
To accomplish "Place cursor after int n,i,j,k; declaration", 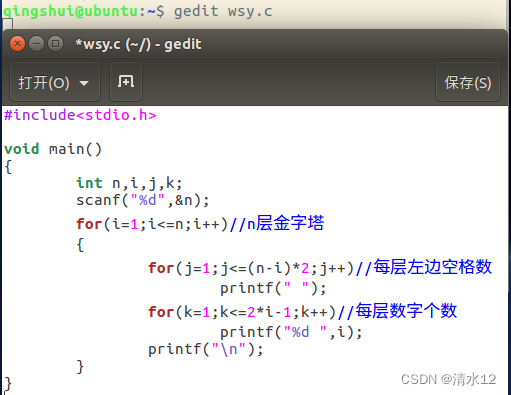I will click(x=183, y=183).
